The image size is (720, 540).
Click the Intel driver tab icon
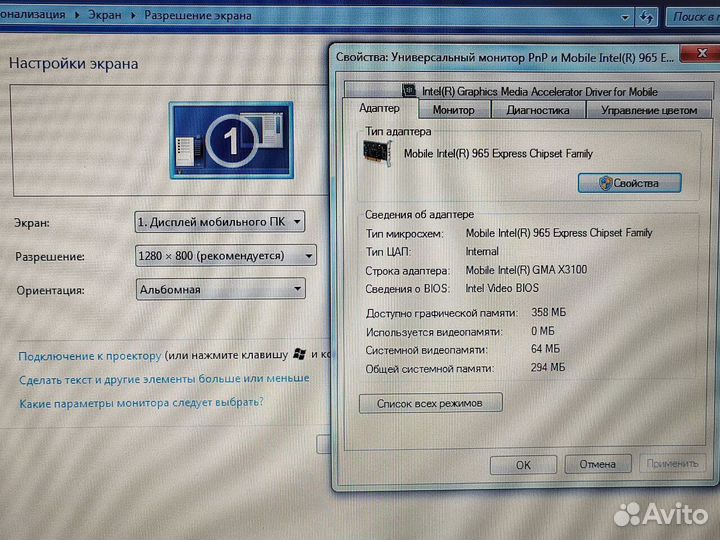(409, 90)
